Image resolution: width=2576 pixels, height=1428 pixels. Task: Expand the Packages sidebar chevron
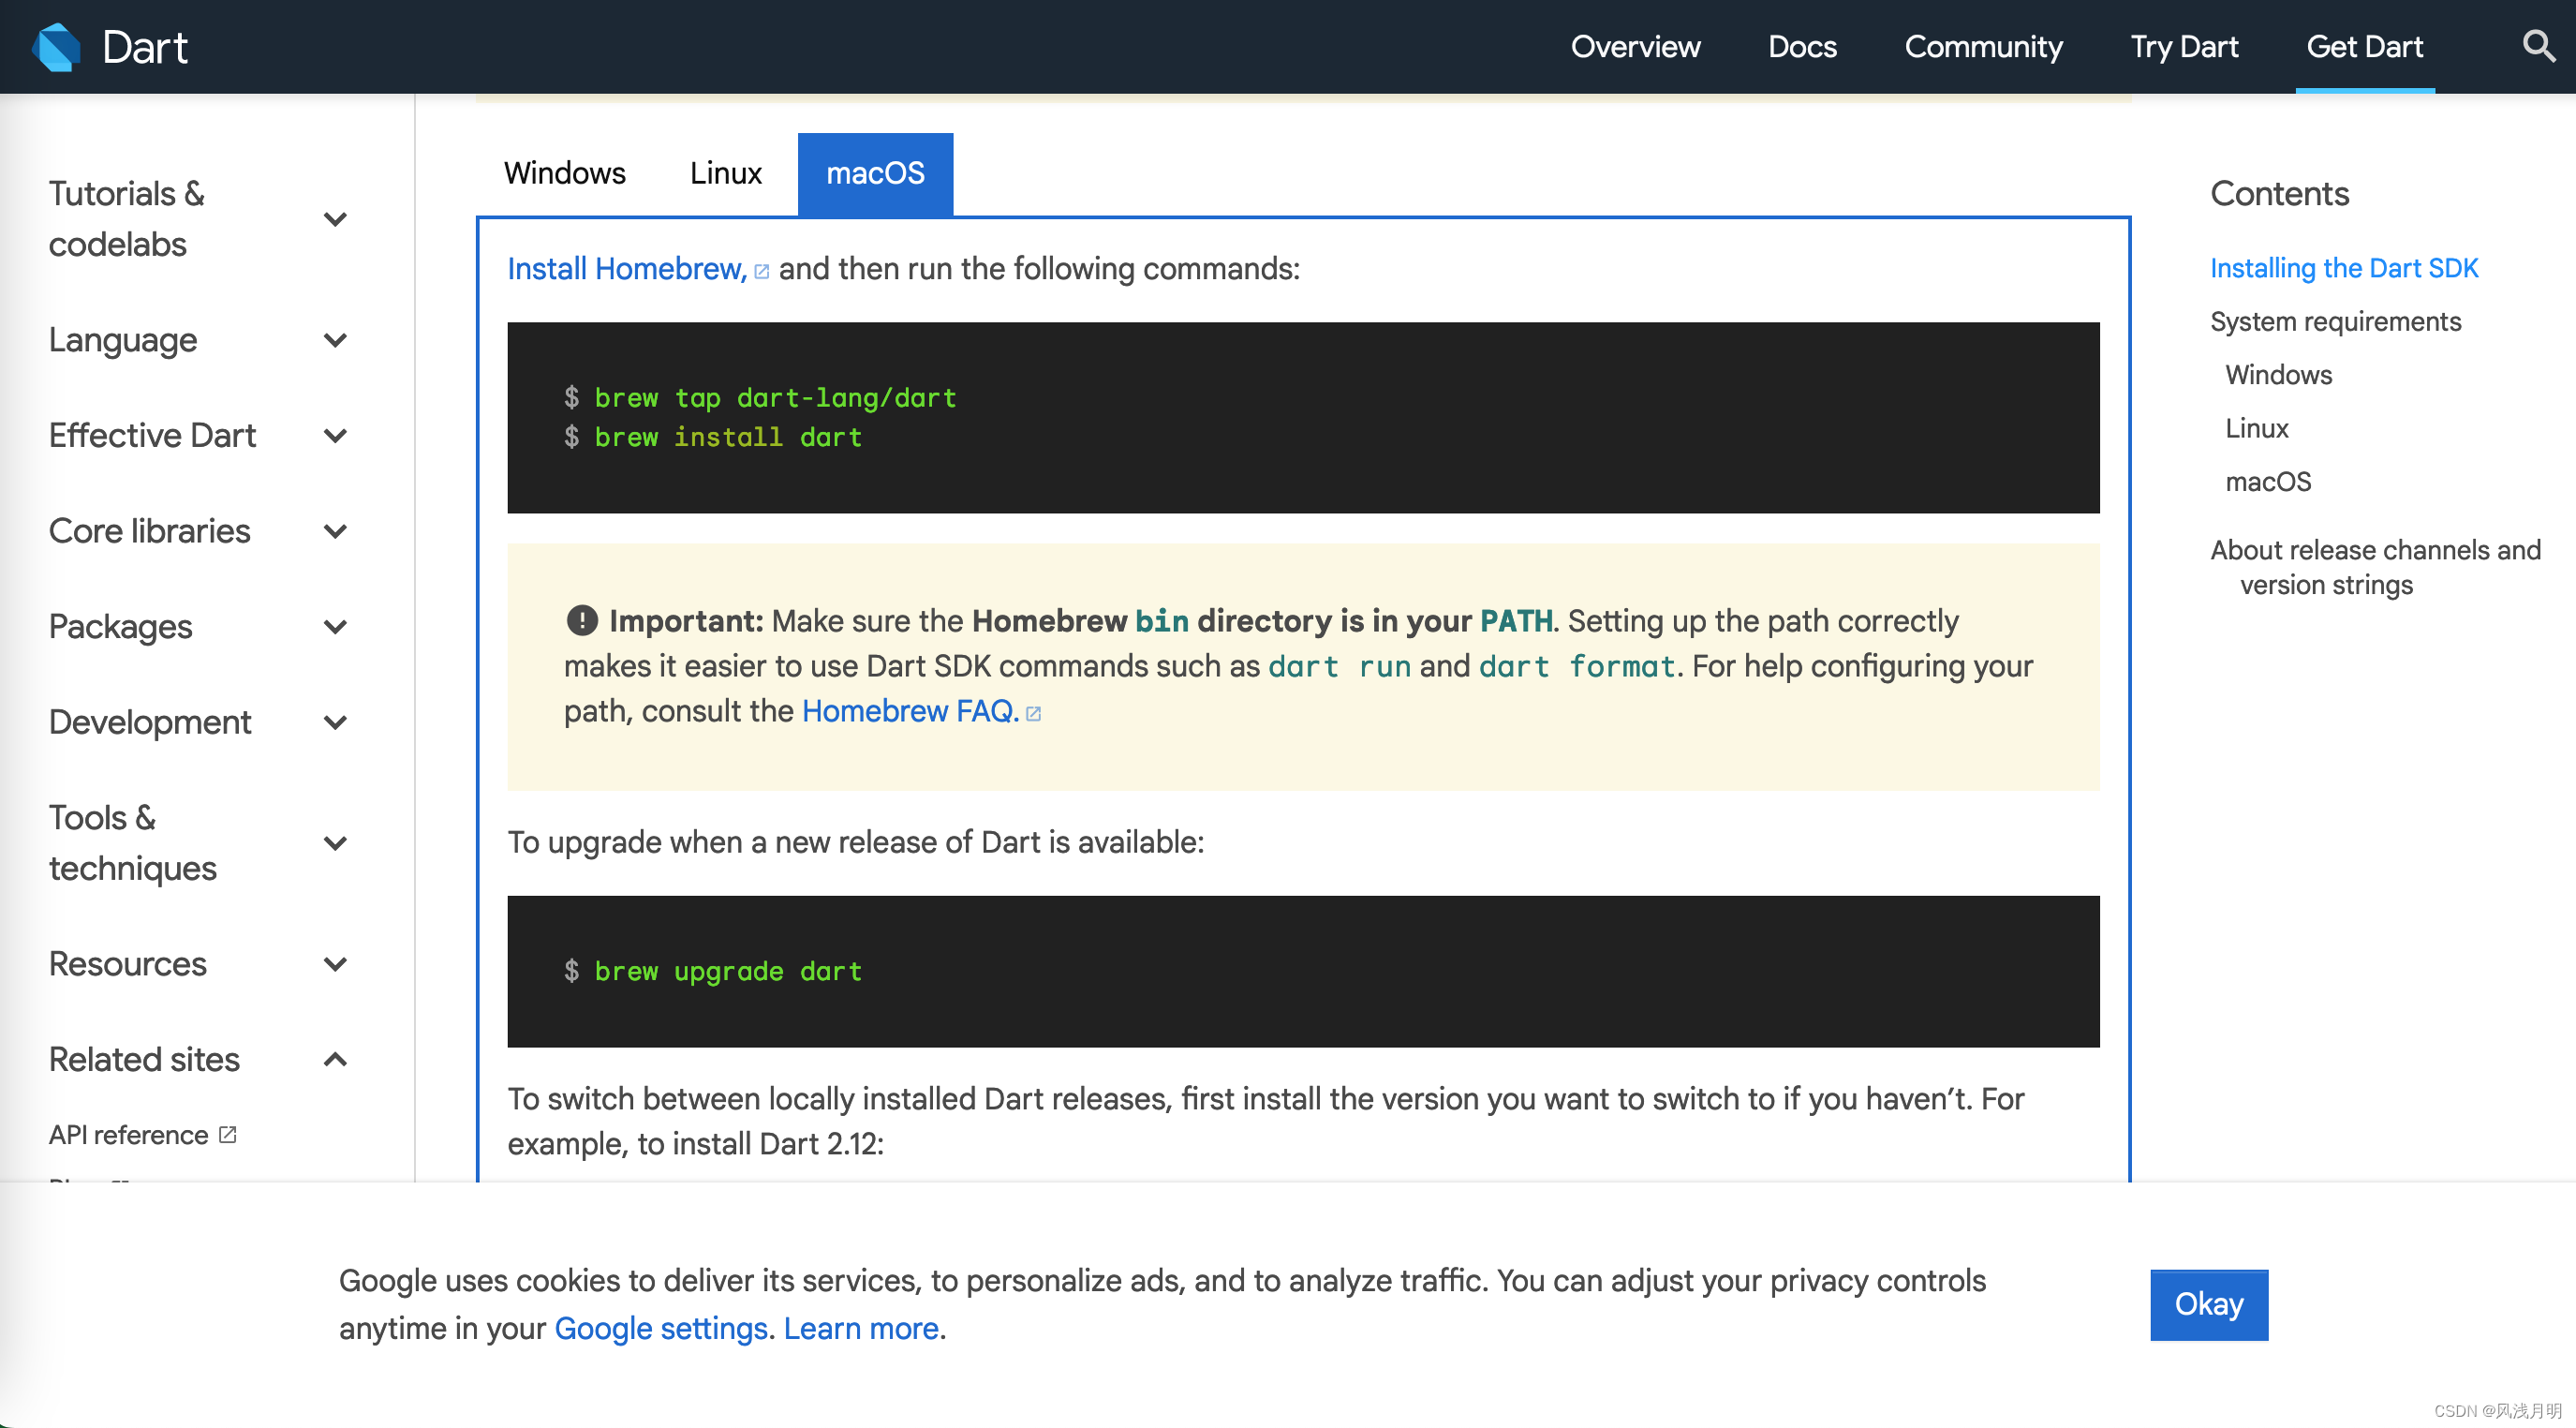336,628
